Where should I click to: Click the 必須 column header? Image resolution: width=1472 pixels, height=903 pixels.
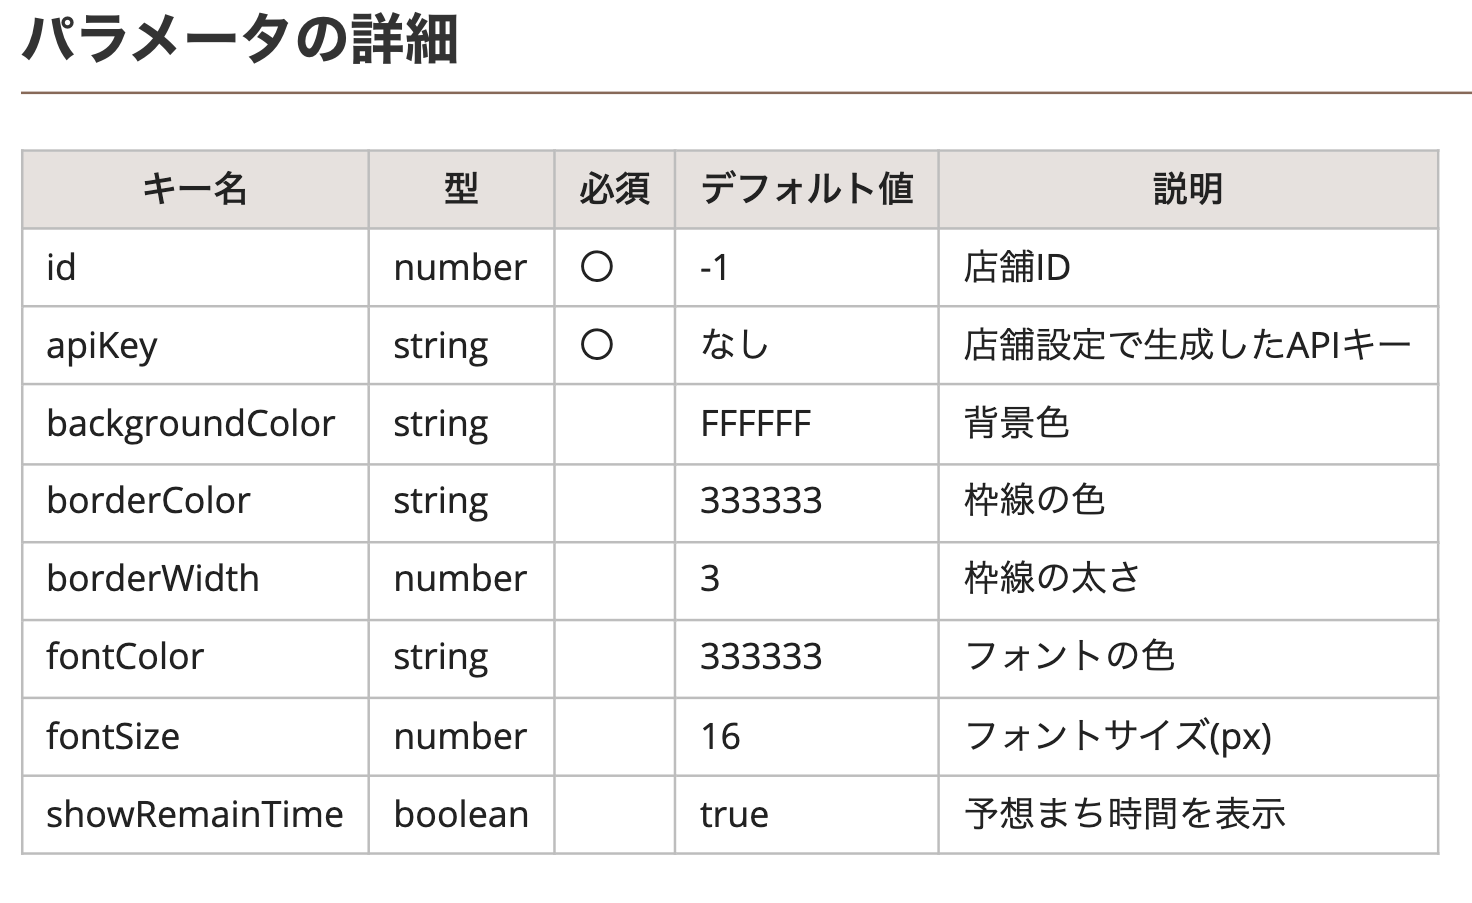coord(614,189)
